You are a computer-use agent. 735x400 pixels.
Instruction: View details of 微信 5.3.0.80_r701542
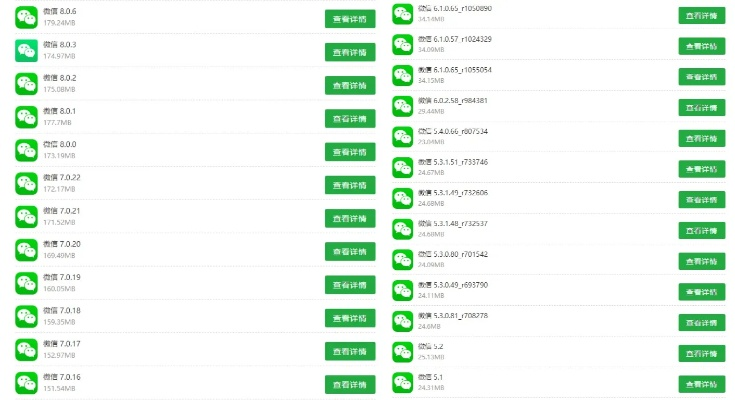[x=702, y=261]
